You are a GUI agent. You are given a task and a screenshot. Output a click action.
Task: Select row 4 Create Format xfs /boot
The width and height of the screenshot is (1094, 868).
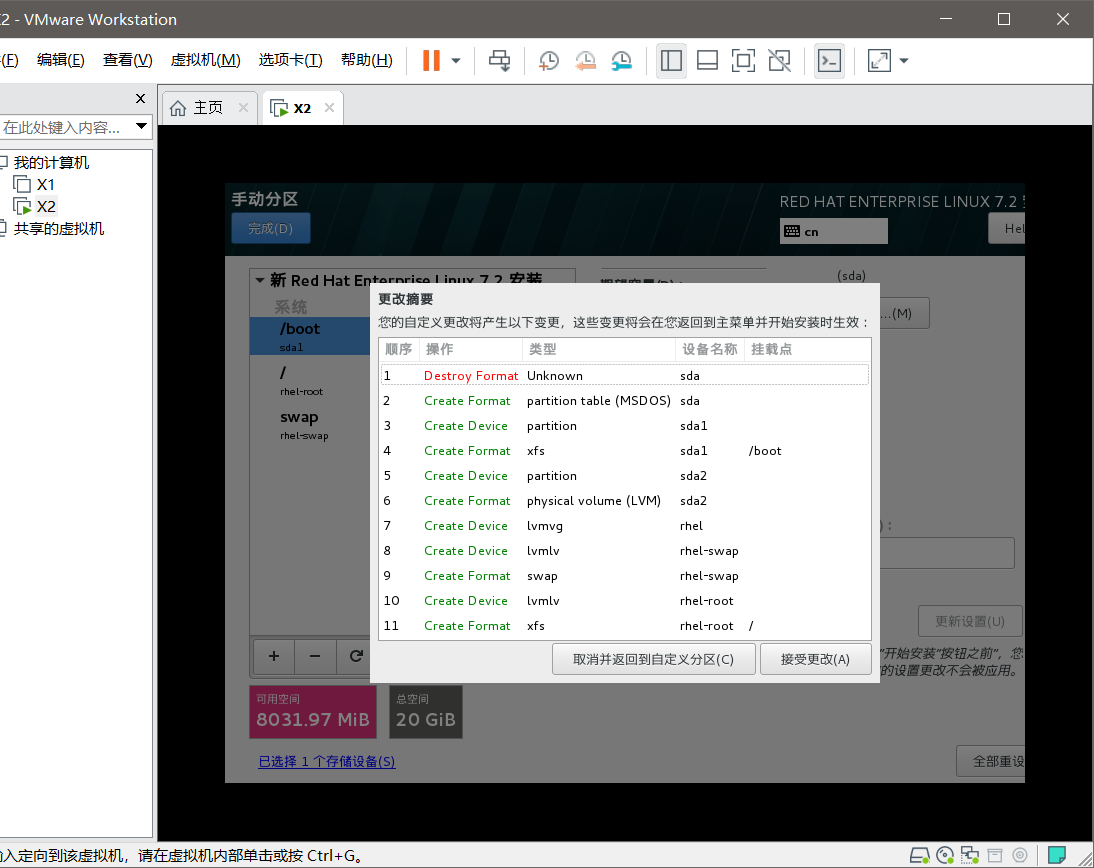point(625,451)
